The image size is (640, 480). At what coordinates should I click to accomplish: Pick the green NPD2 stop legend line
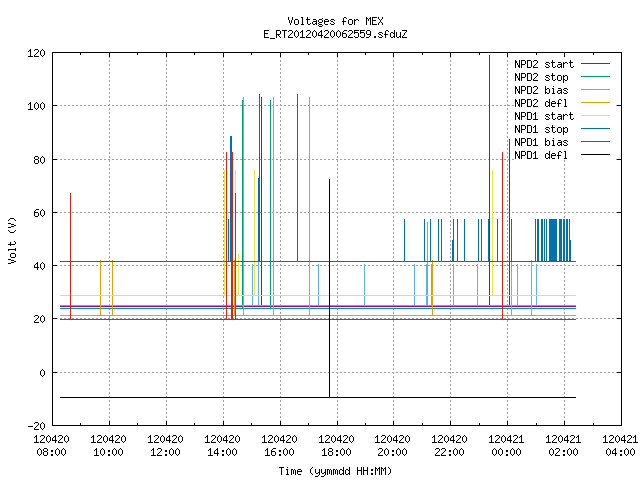click(595, 77)
